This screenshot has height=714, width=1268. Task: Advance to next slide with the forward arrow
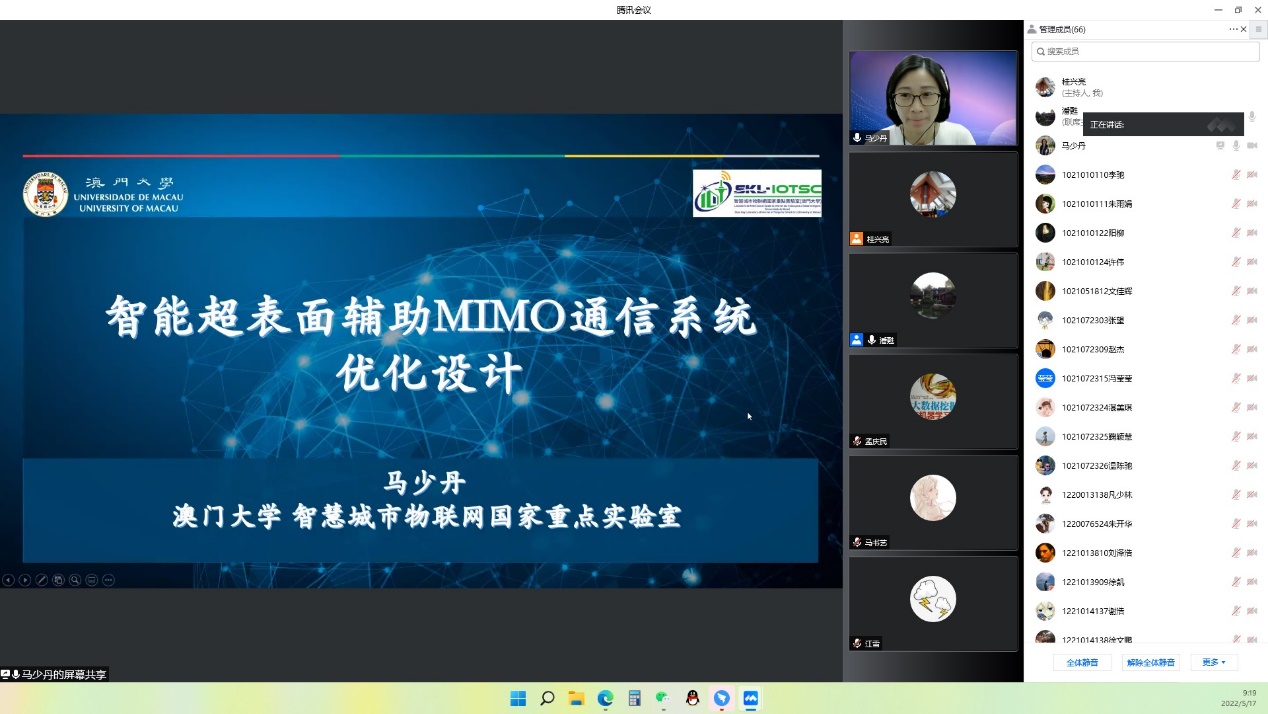[25, 580]
